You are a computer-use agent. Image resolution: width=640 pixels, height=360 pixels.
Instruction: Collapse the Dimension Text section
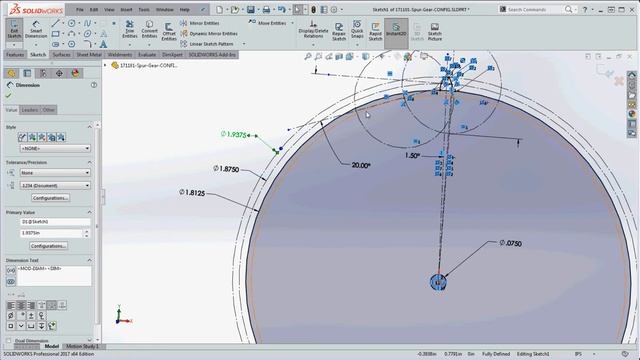point(89,260)
